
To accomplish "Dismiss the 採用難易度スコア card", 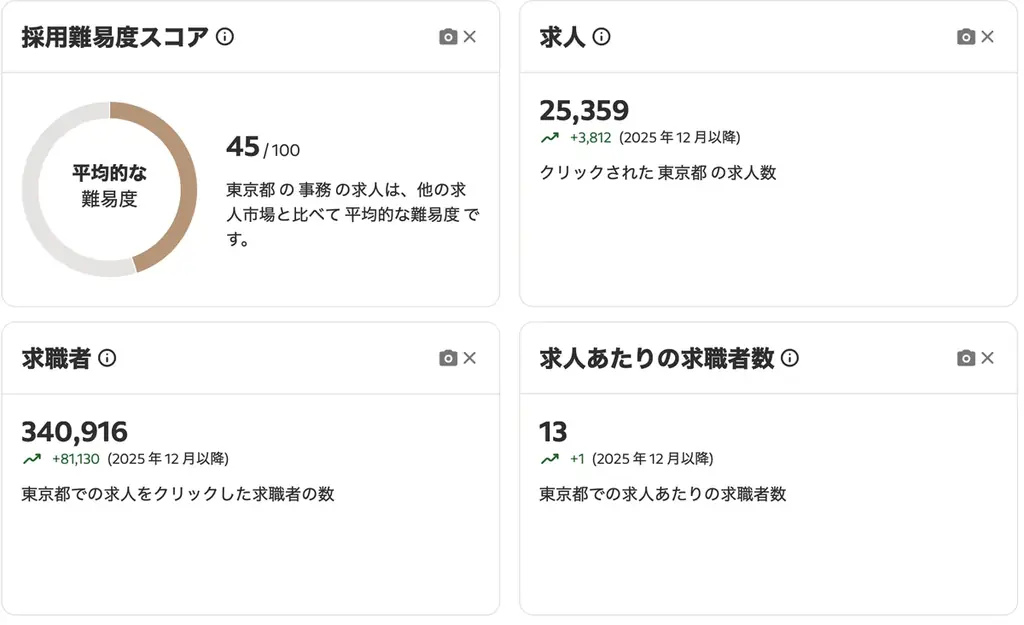I will click(468, 36).
